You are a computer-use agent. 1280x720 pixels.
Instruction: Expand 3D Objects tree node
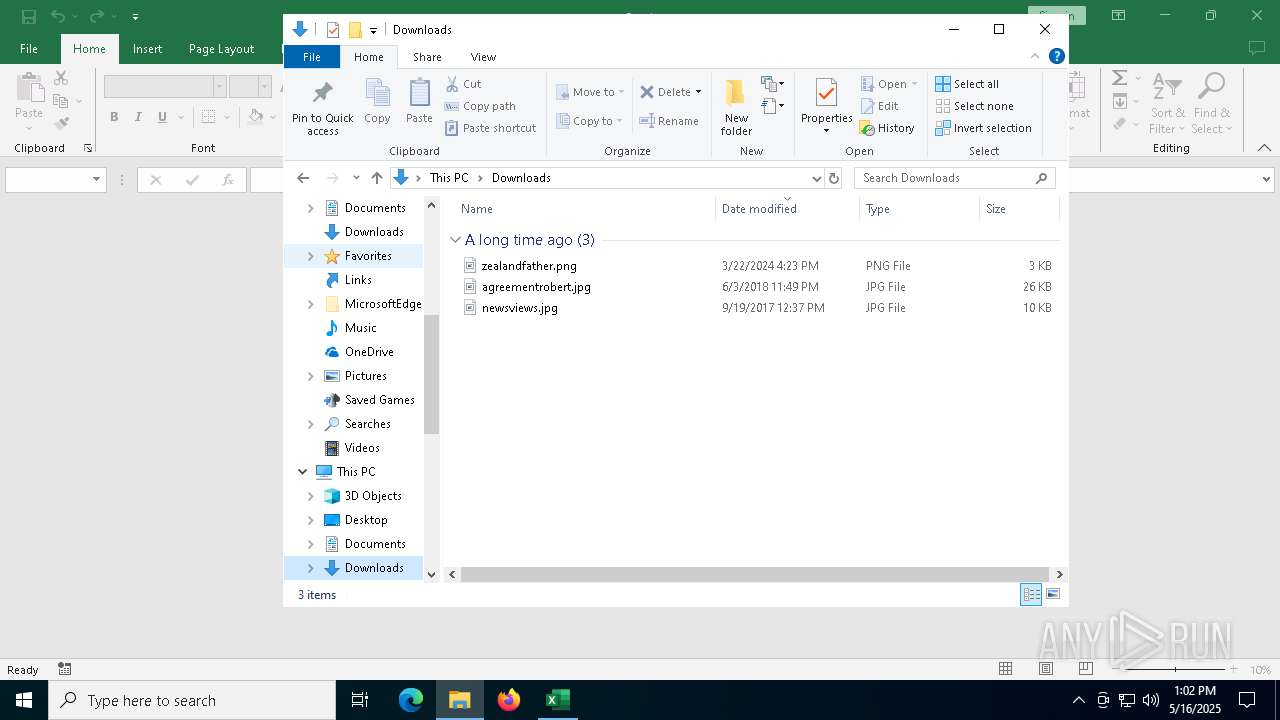[310, 496]
